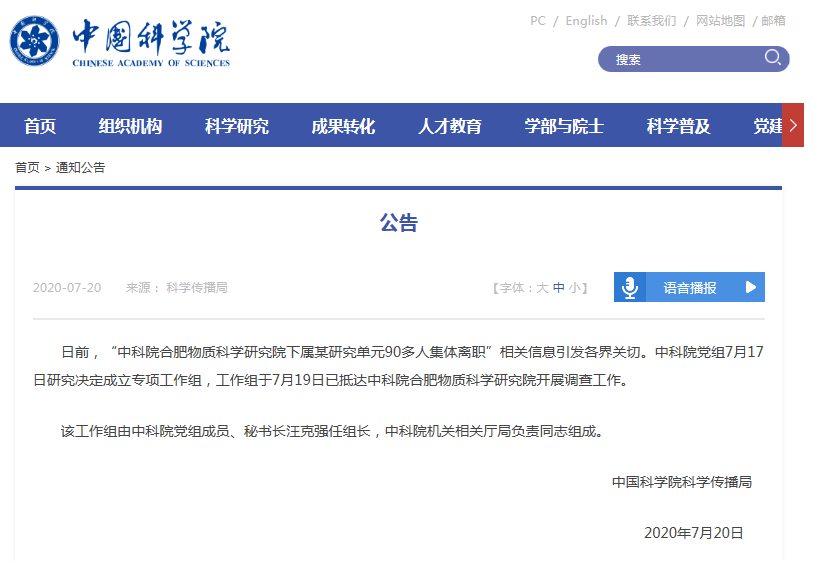The height and width of the screenshot is (561, 814).
Task: Expand more nav items with red arrow
Action: (793, 125)
